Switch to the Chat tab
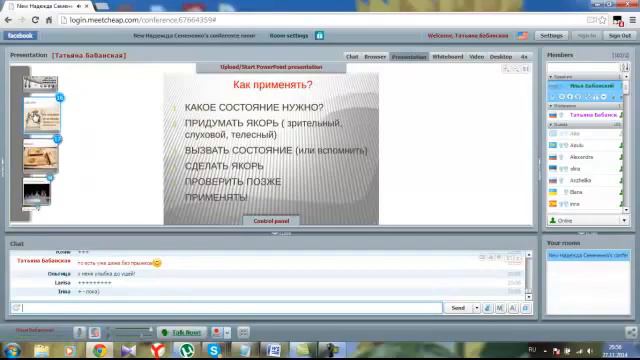 [x=352, y=57]
